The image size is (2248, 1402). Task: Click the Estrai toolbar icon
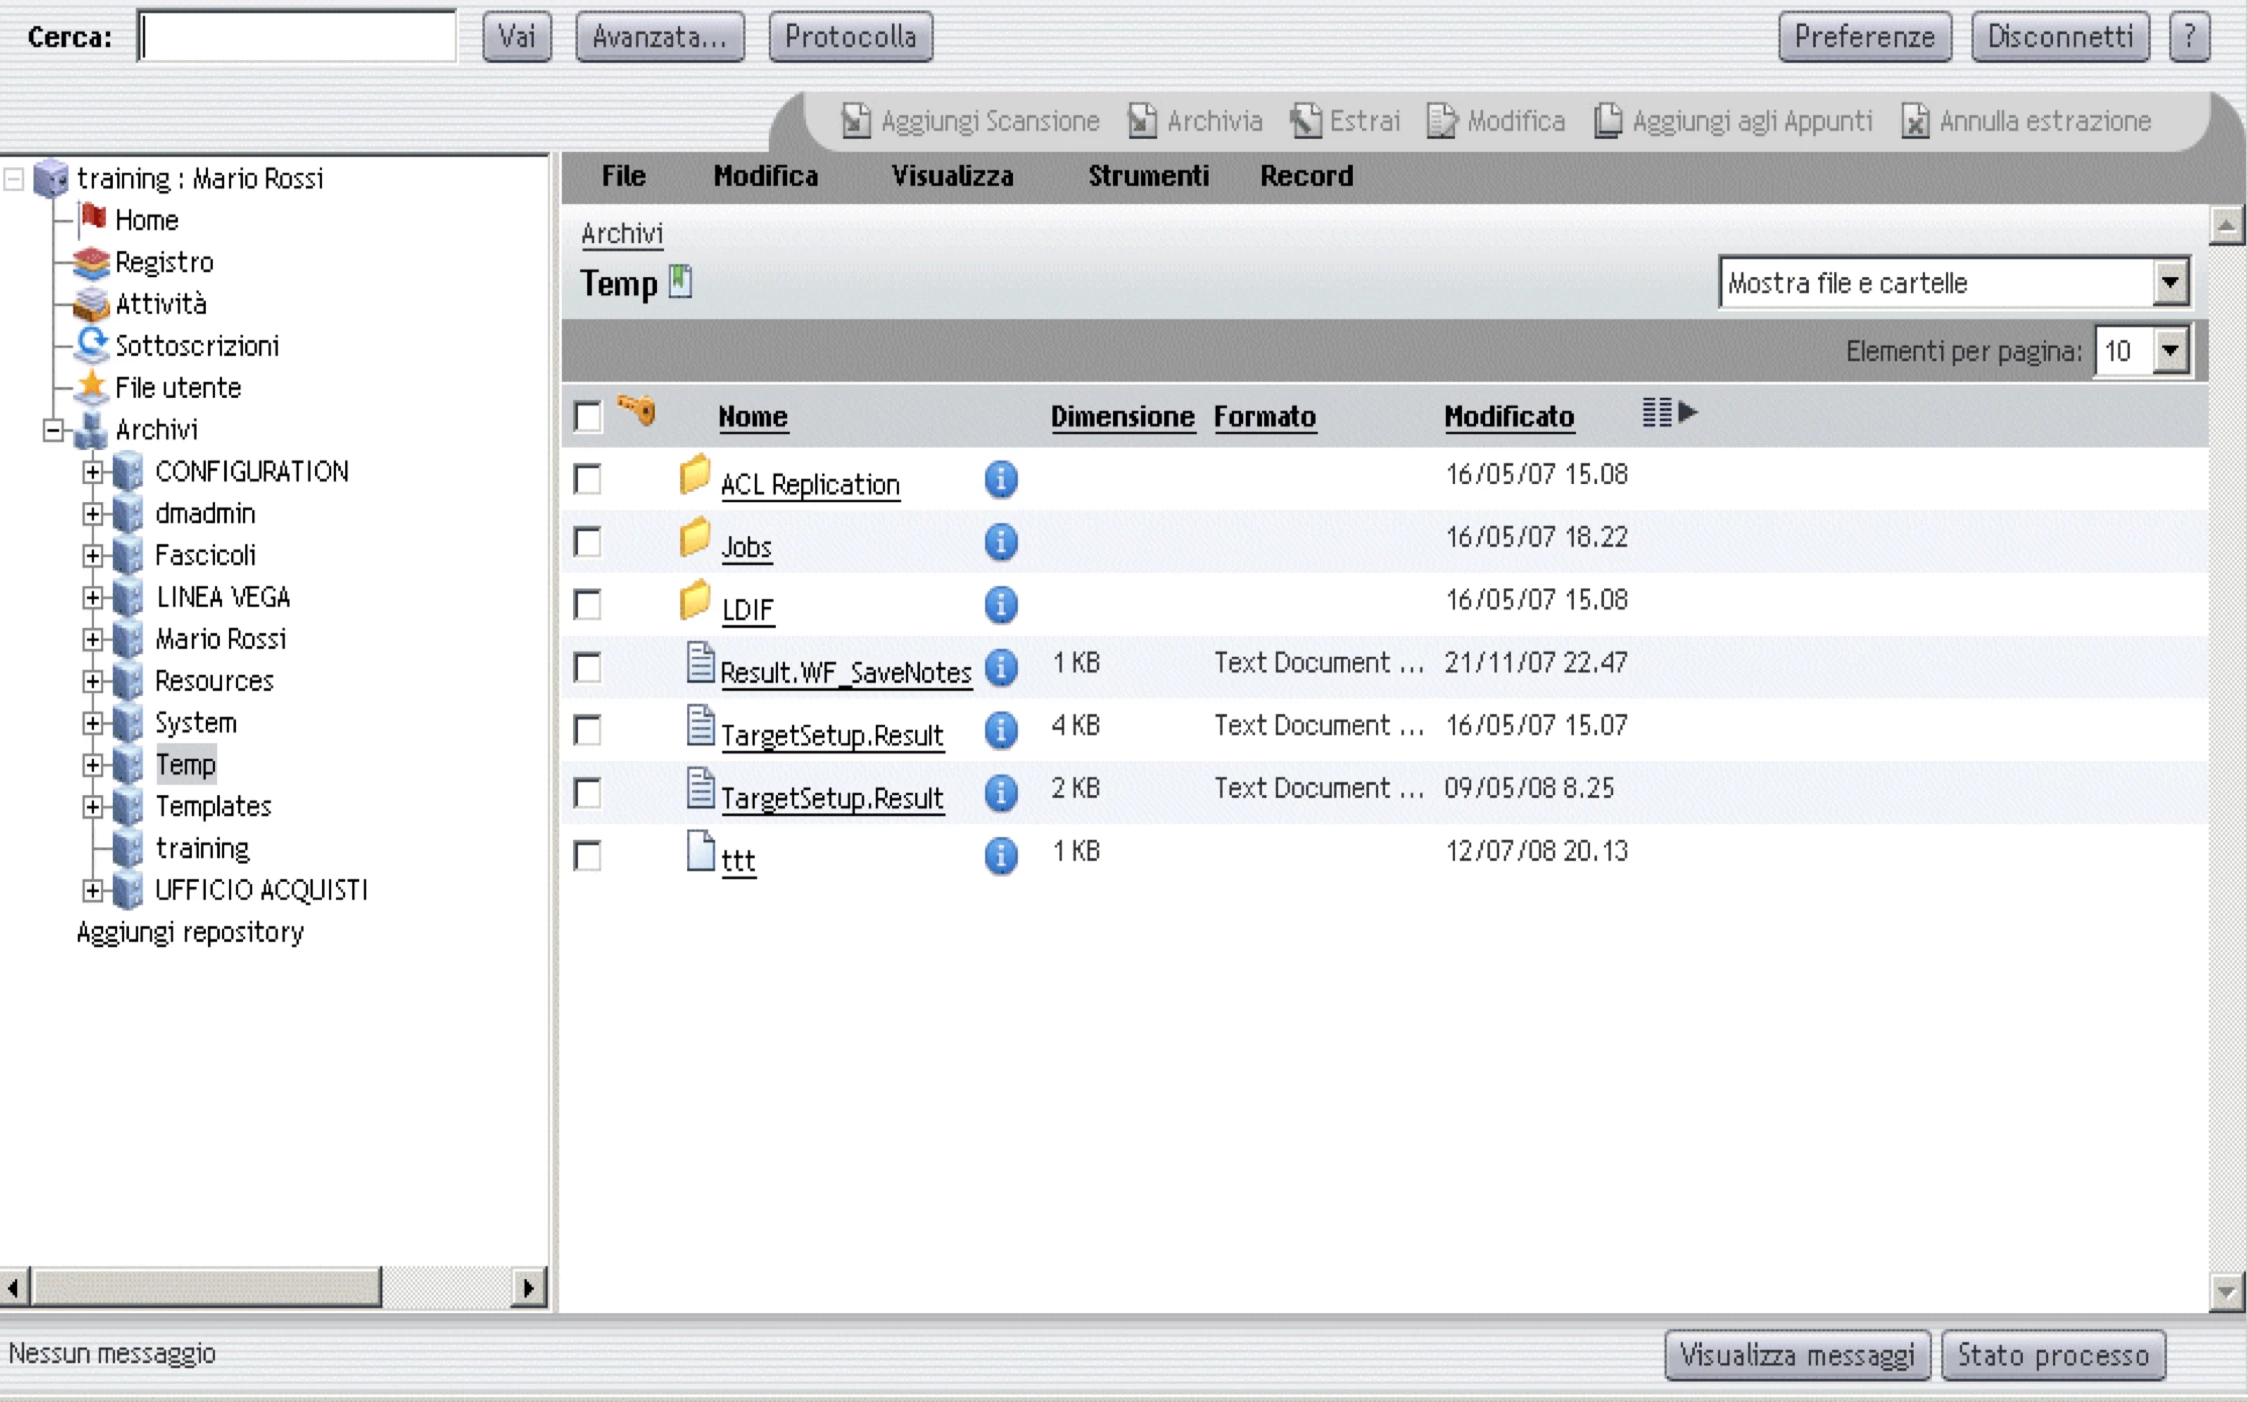[x=1305, y=121]
